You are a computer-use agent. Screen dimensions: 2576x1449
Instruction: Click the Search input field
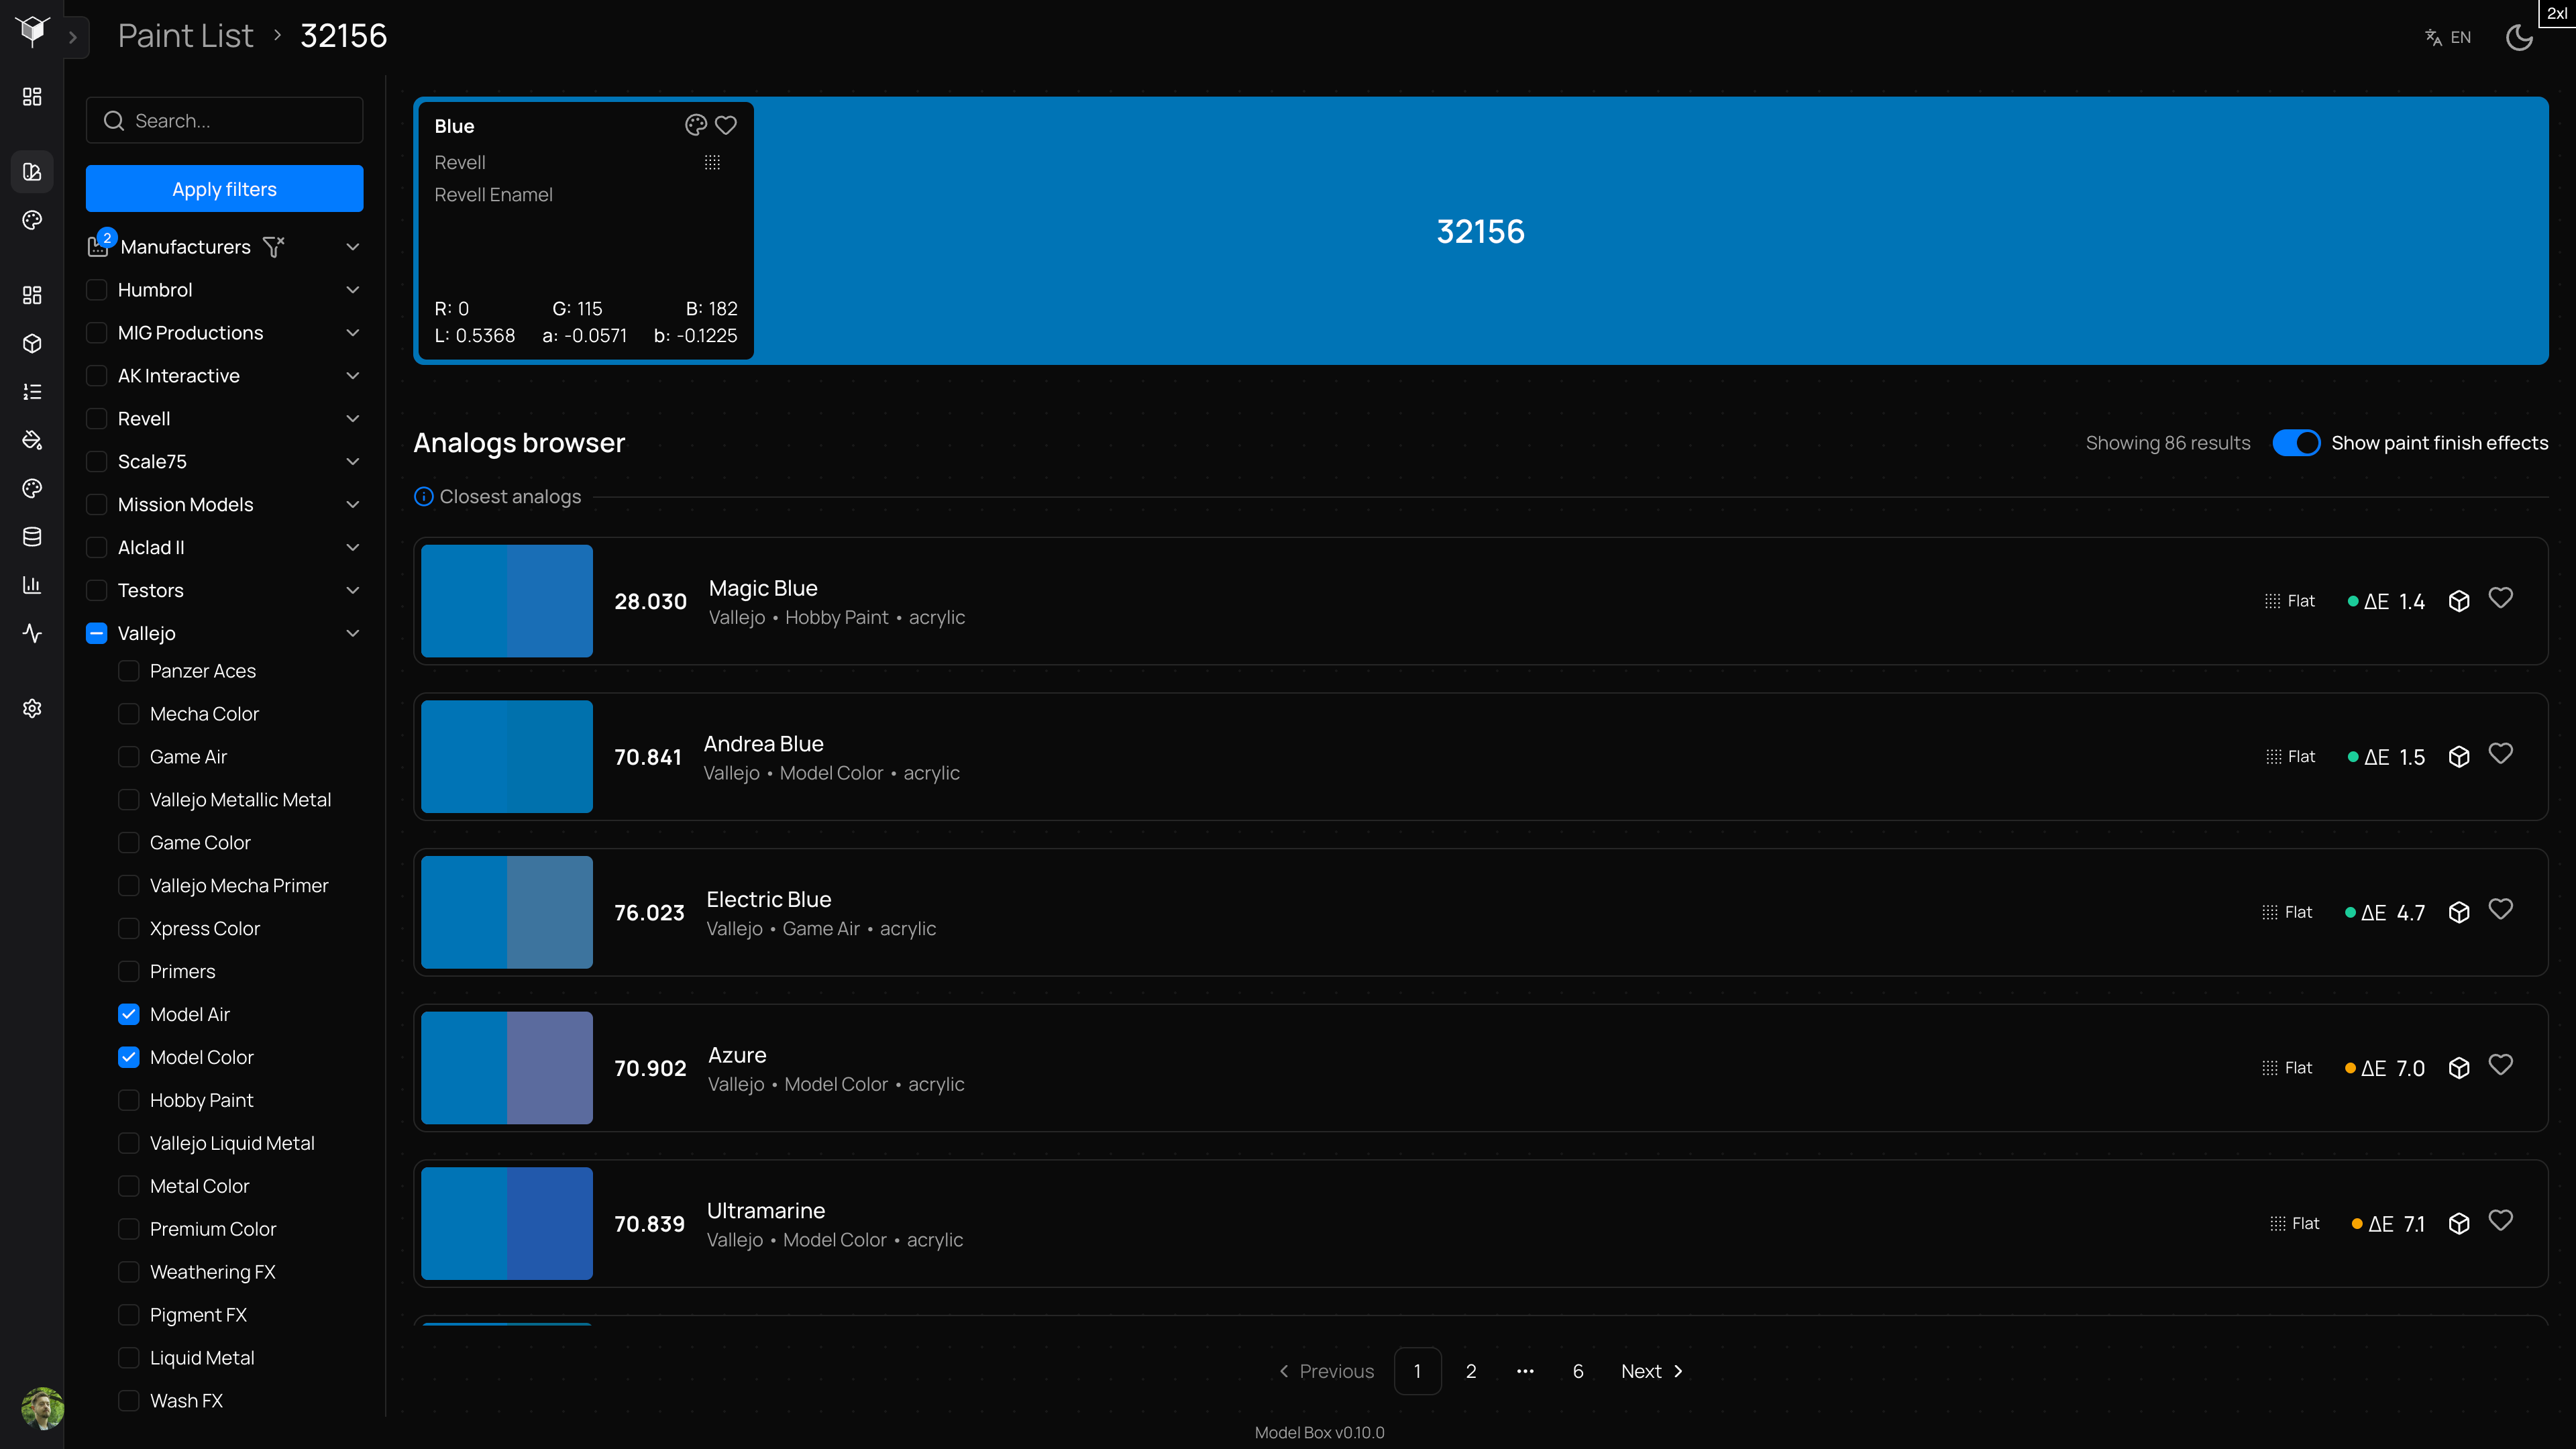224,121
